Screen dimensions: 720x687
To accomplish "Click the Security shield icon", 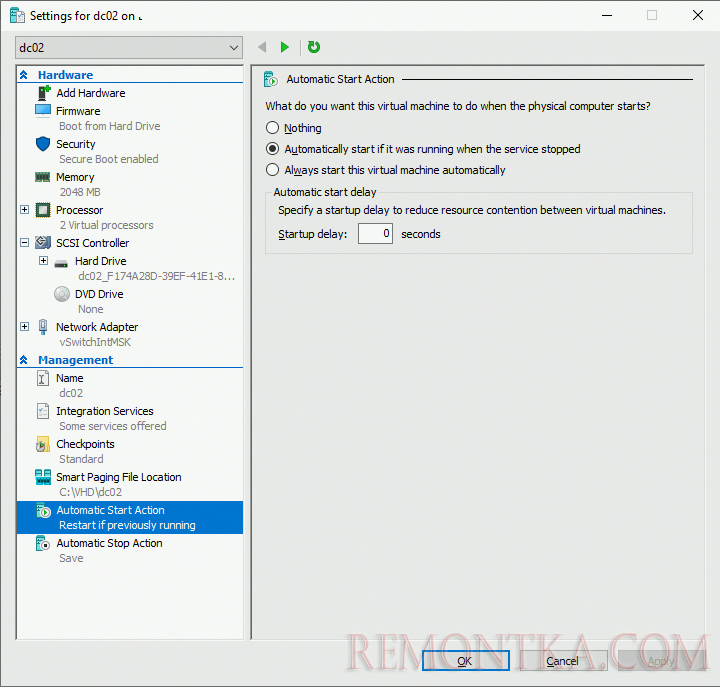I will point(43,144).
